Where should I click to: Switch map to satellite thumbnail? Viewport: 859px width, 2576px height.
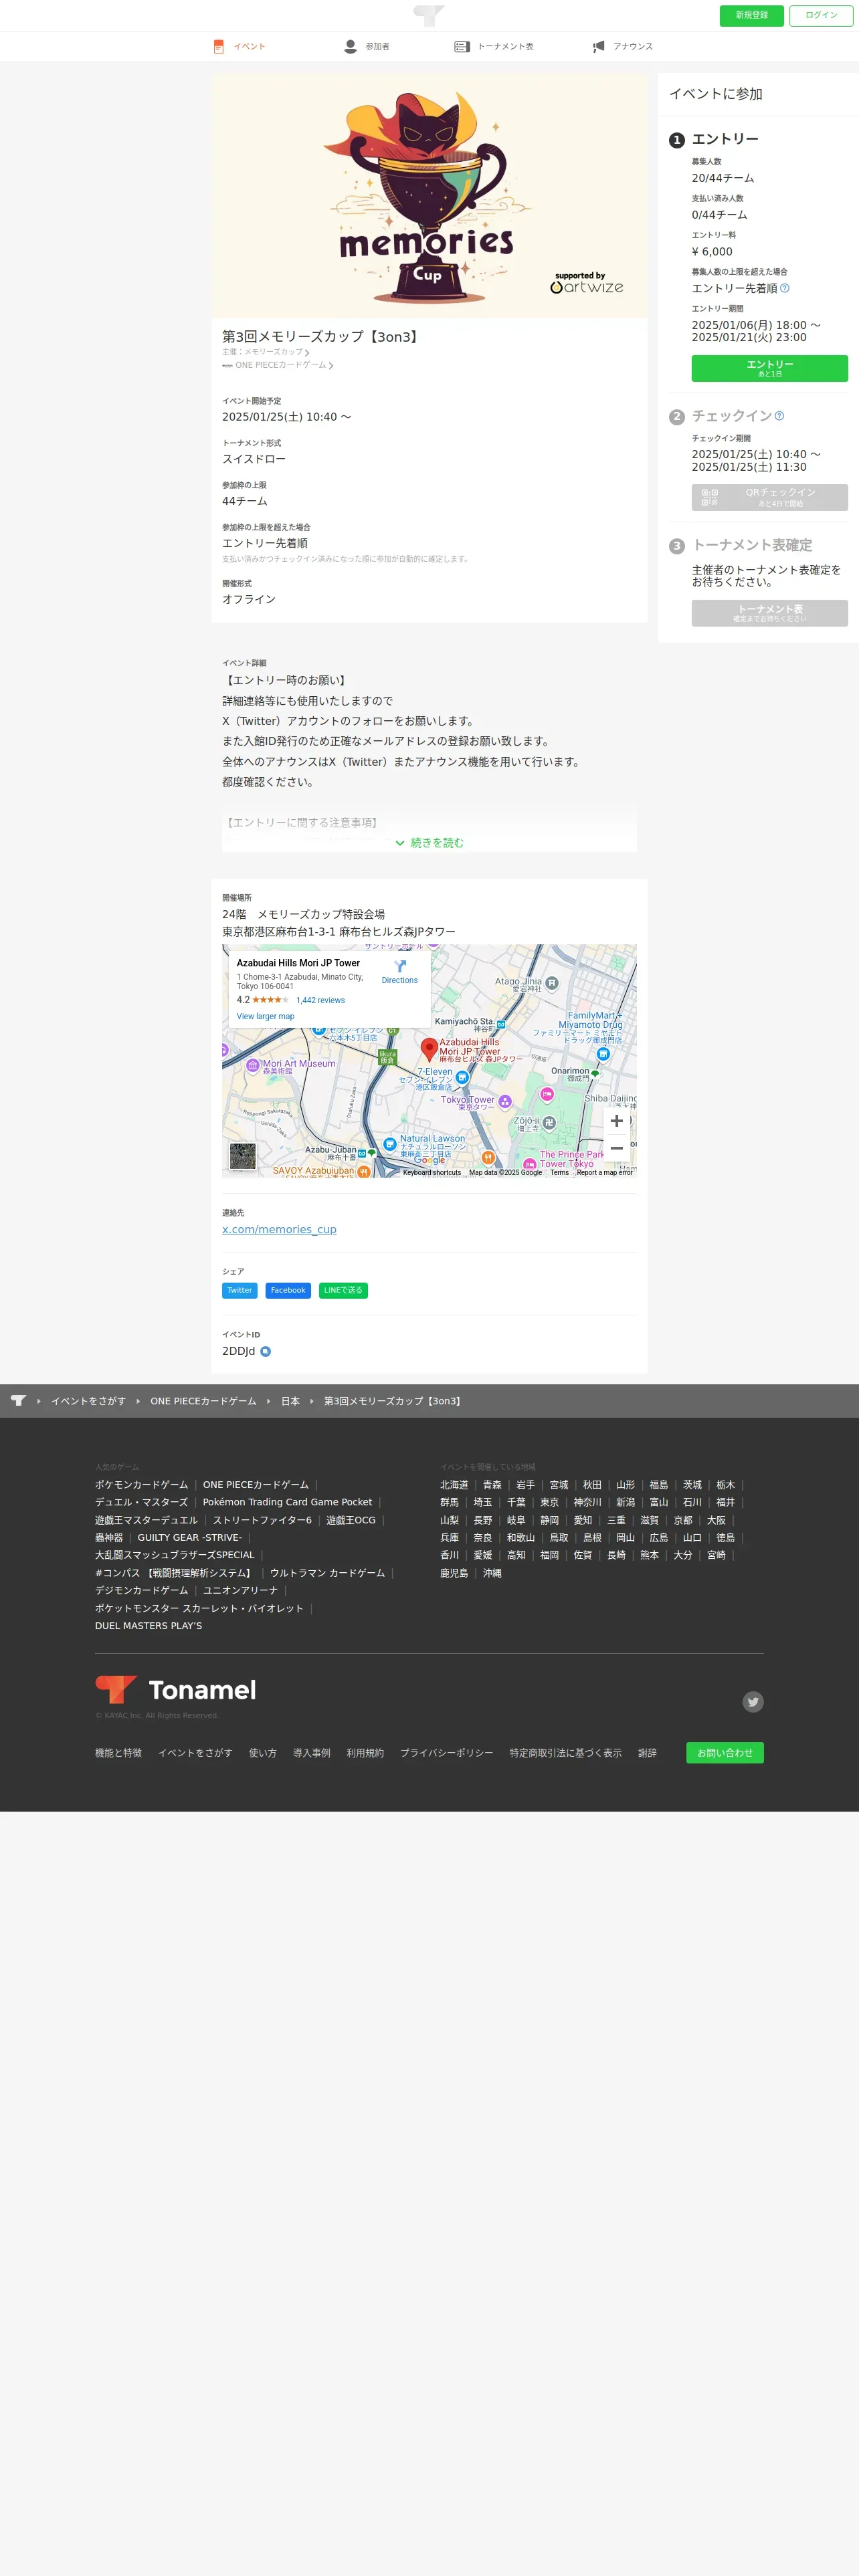point(242,1156)
